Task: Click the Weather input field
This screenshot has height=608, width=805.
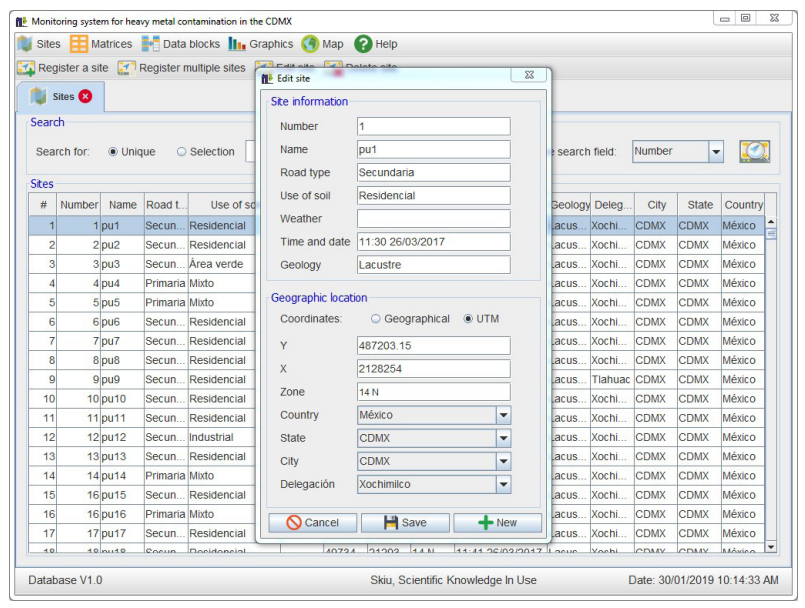Action: 433,218
